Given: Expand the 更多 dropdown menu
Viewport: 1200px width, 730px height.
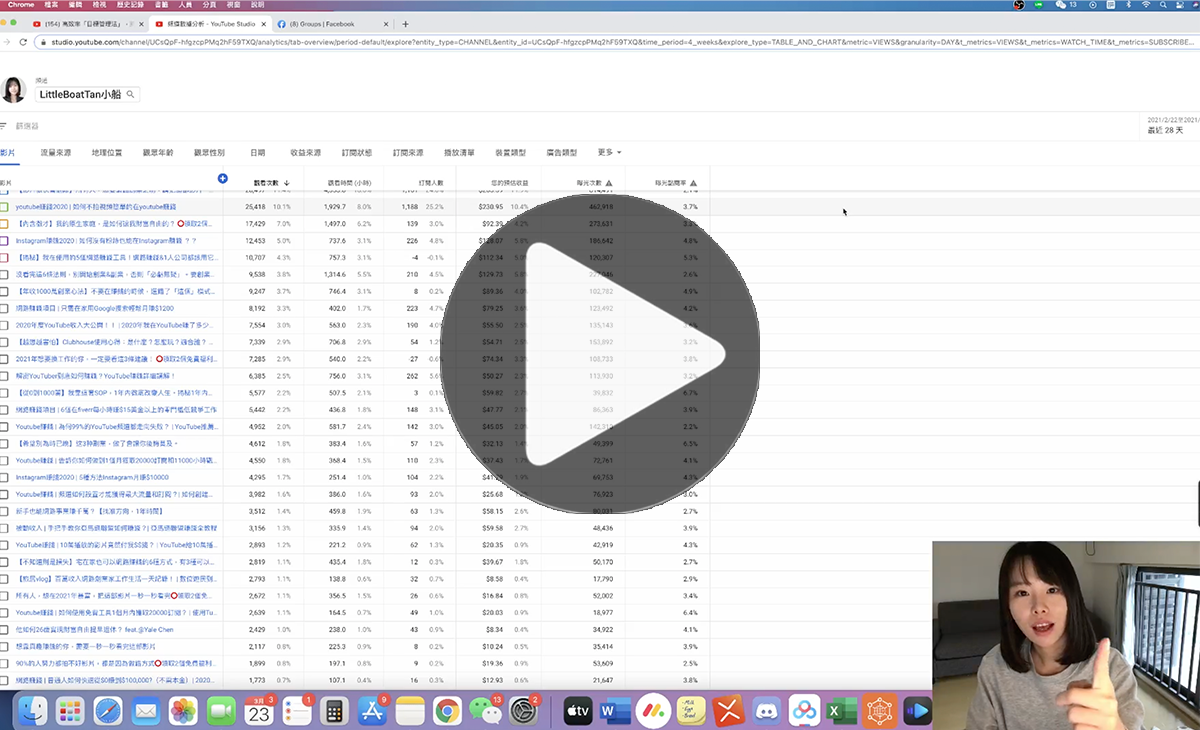Looking at the screenshot, I should click(609, 153).
